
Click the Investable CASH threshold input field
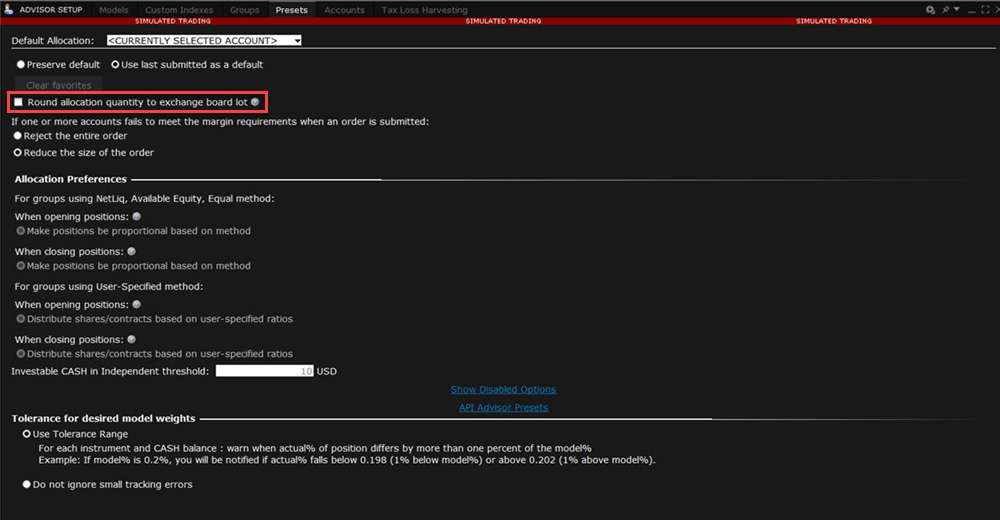coord(265,372)
